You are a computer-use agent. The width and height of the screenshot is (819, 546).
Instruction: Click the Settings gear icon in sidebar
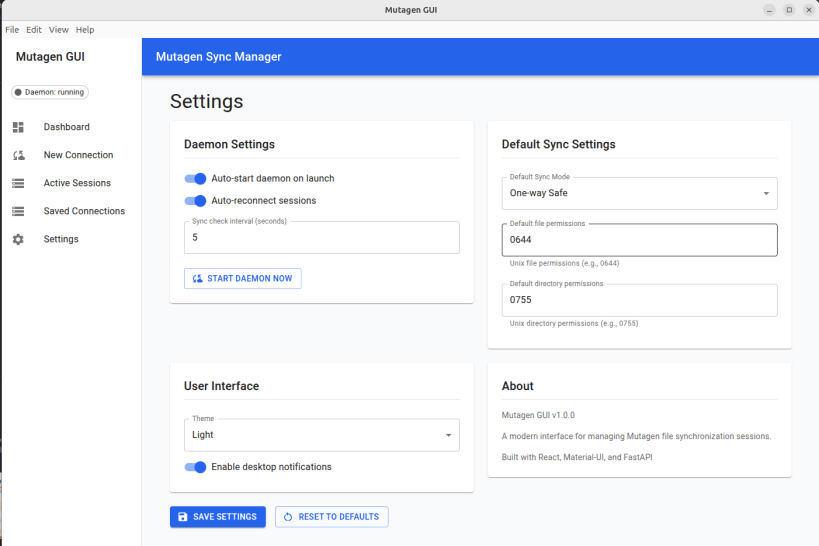pyautogui.click(x=18, y=239)
